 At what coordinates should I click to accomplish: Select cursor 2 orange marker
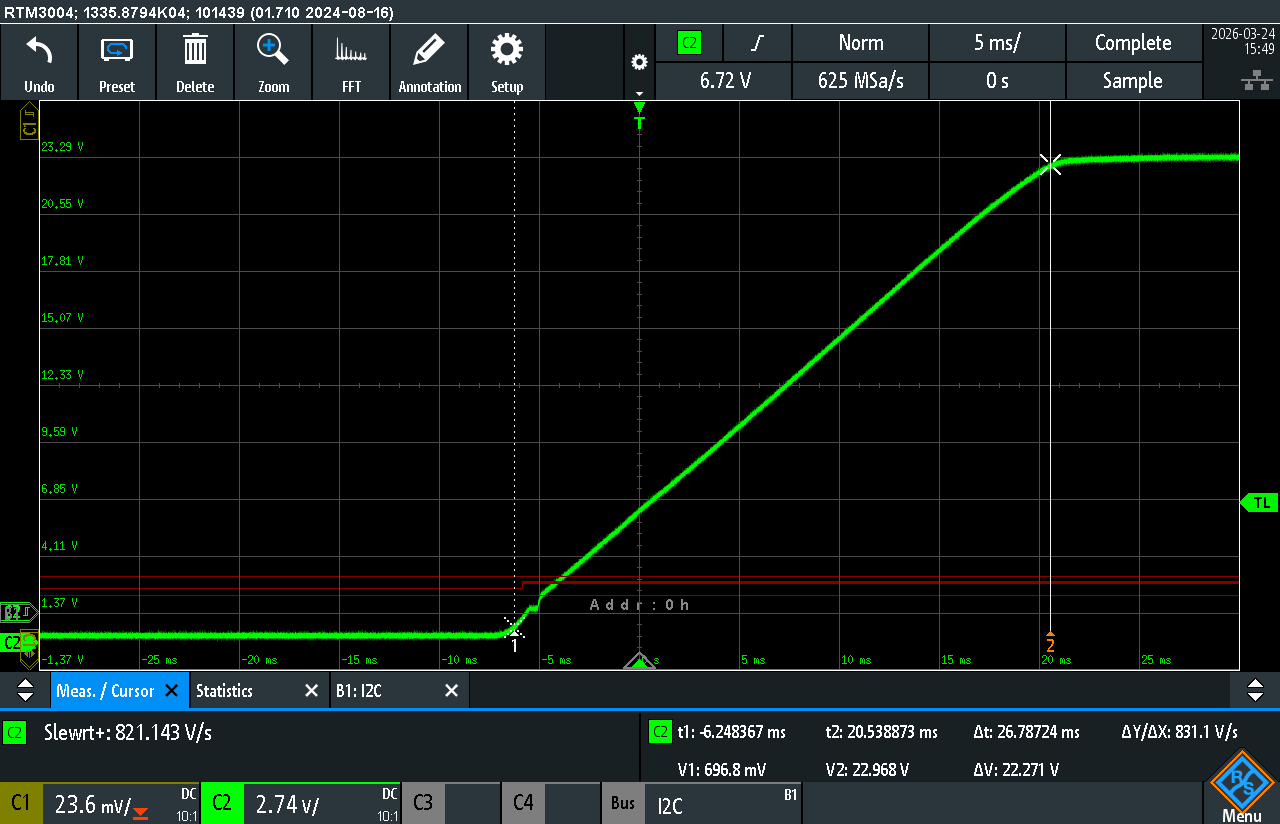pyautogui.click(x=1050, y=643)
